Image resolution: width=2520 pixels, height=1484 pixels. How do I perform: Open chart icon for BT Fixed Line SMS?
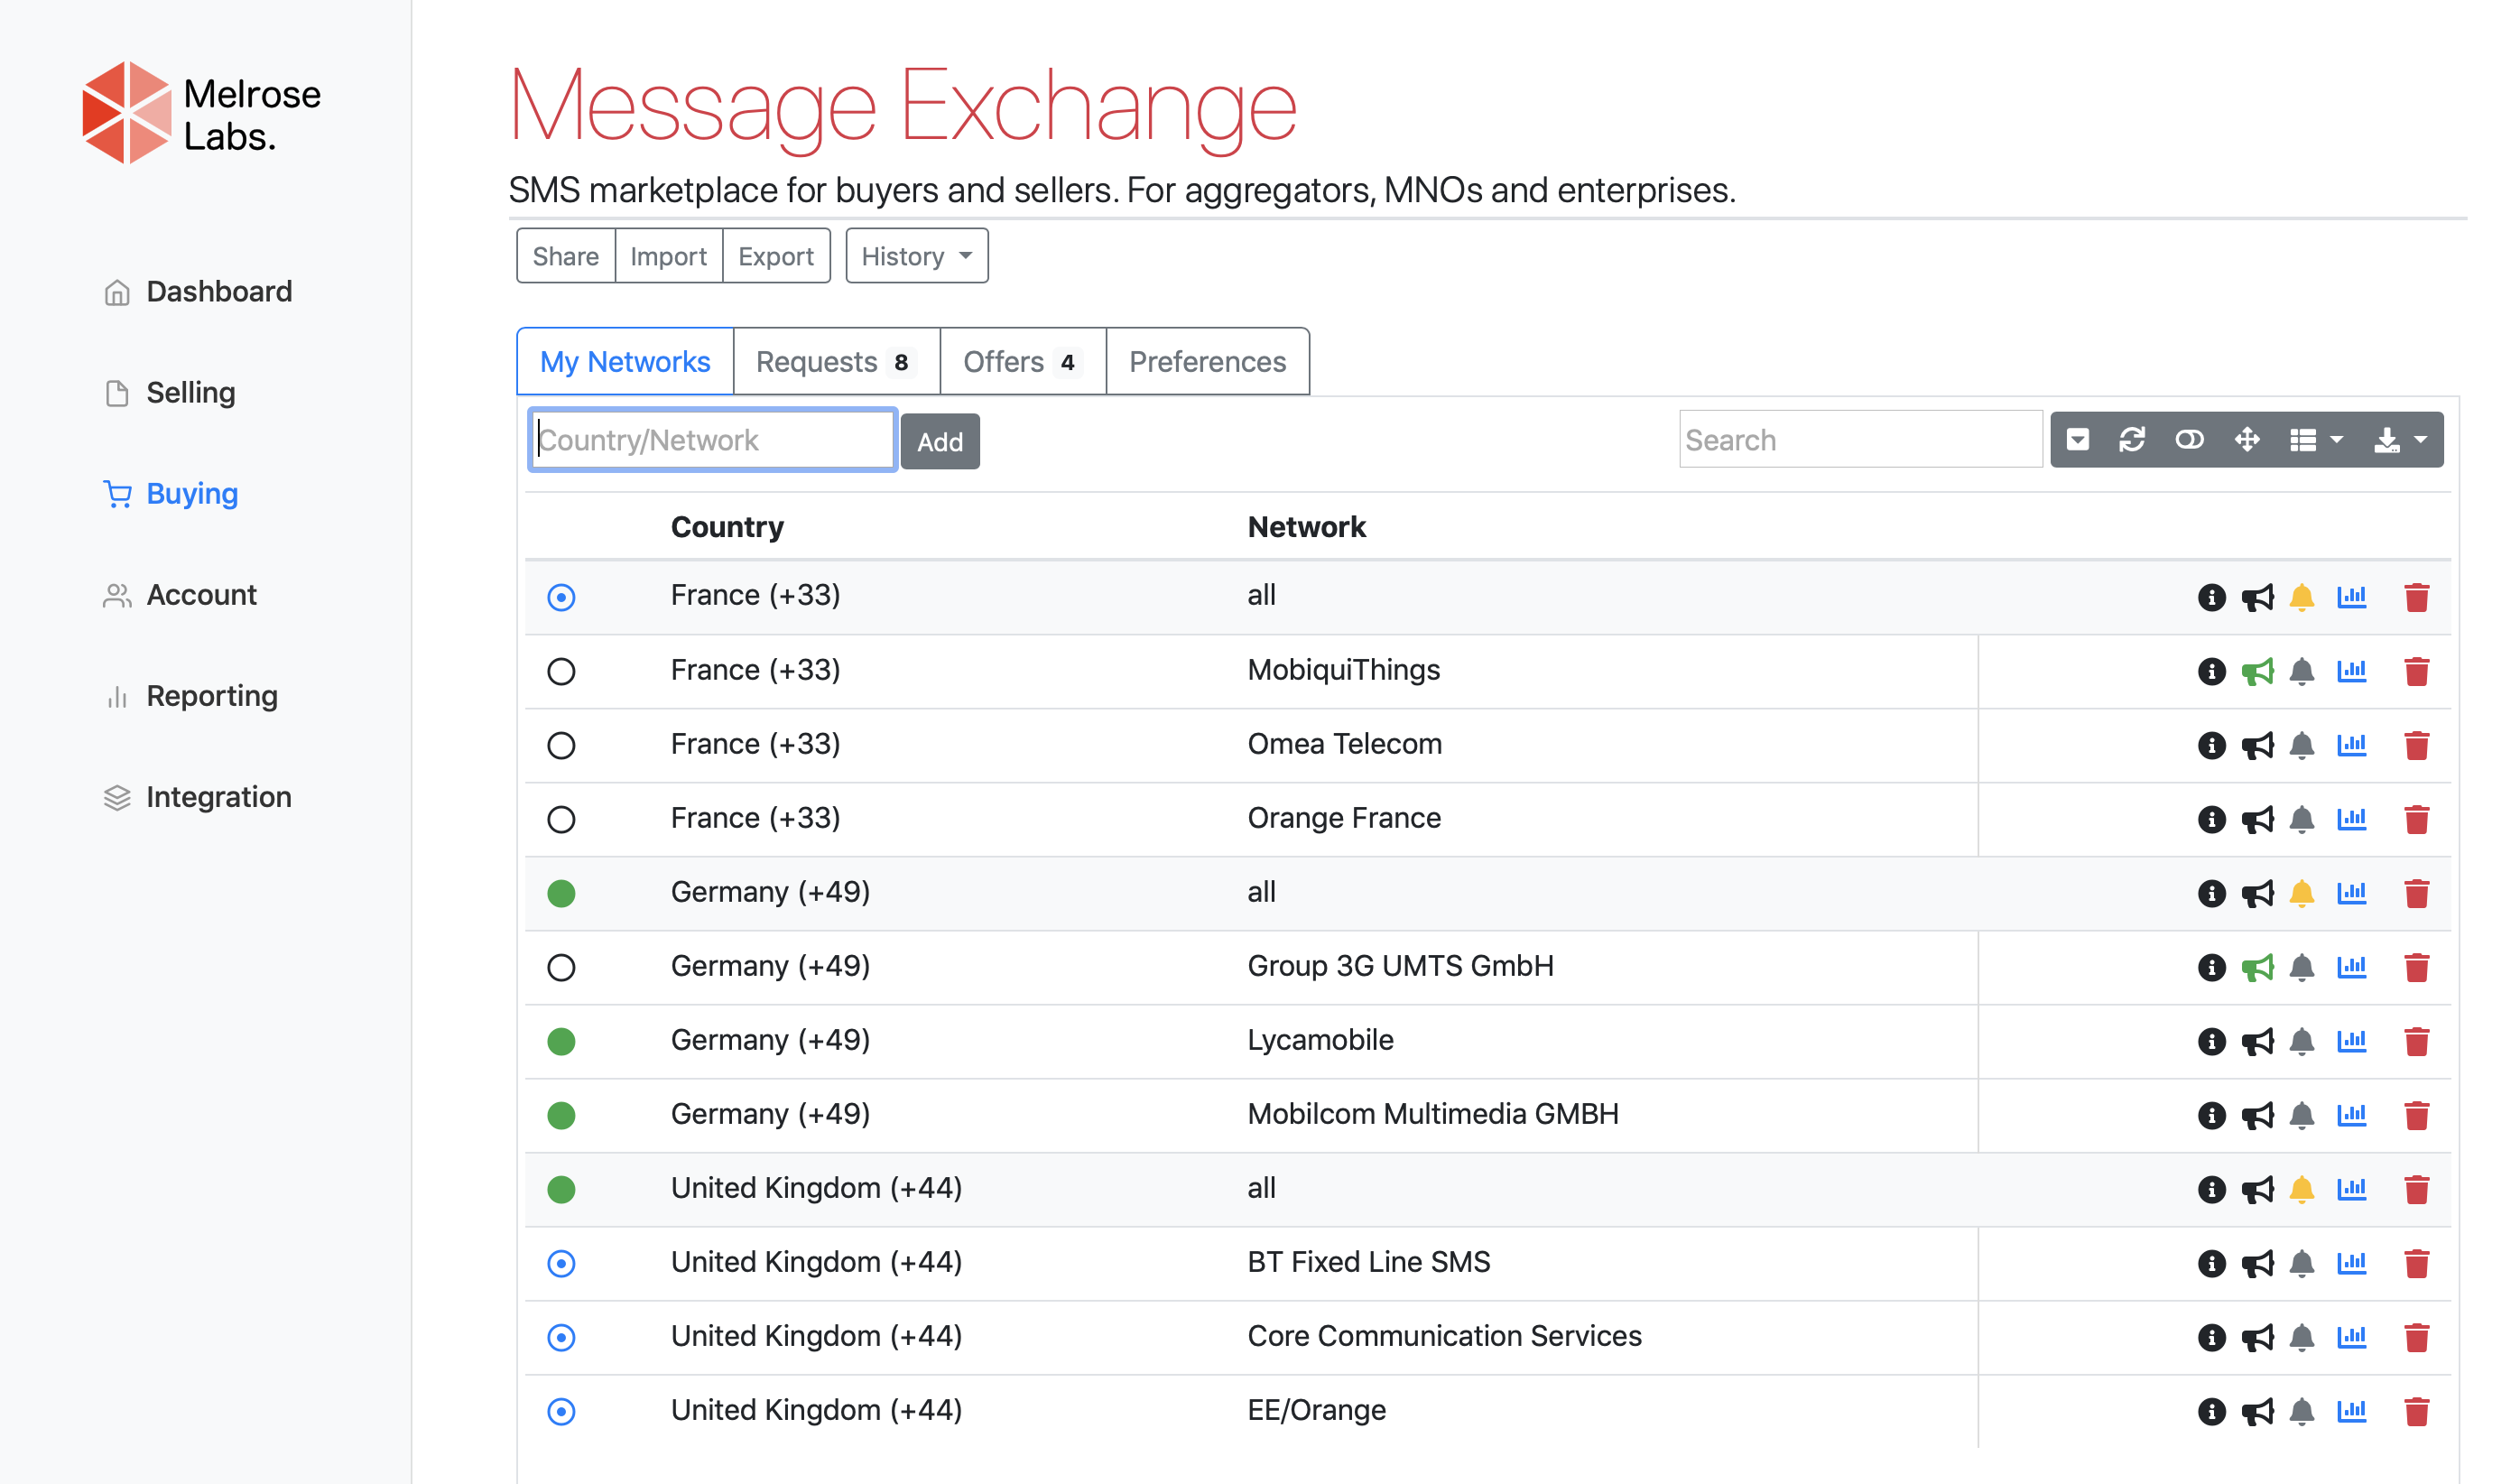[x=2351, y=1263]
